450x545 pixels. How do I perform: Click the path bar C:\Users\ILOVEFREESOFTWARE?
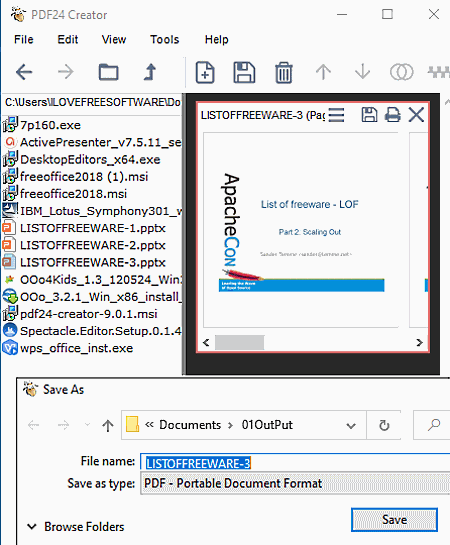tap(92, 102)
